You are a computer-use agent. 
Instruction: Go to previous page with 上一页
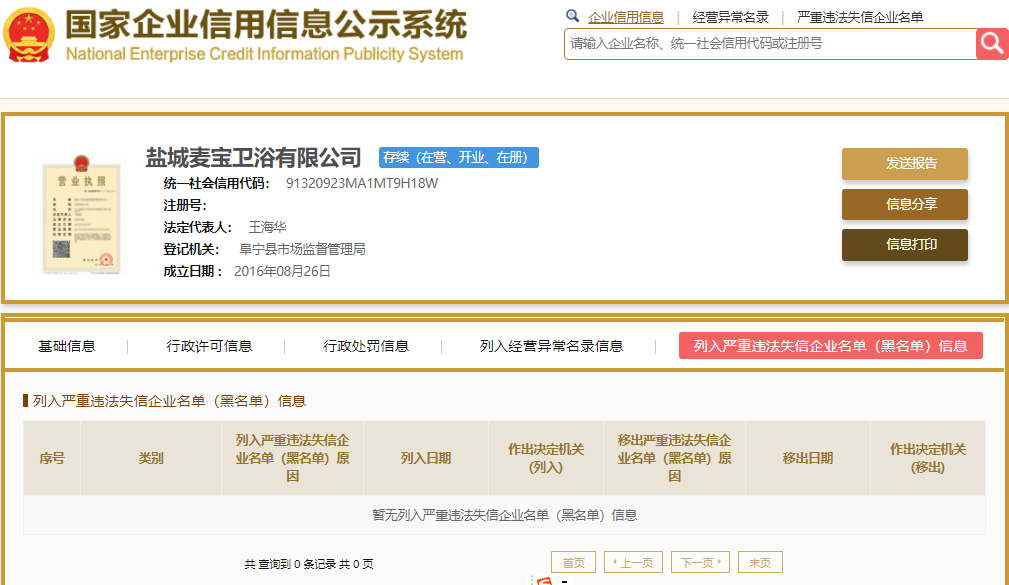tap(633, 563)
